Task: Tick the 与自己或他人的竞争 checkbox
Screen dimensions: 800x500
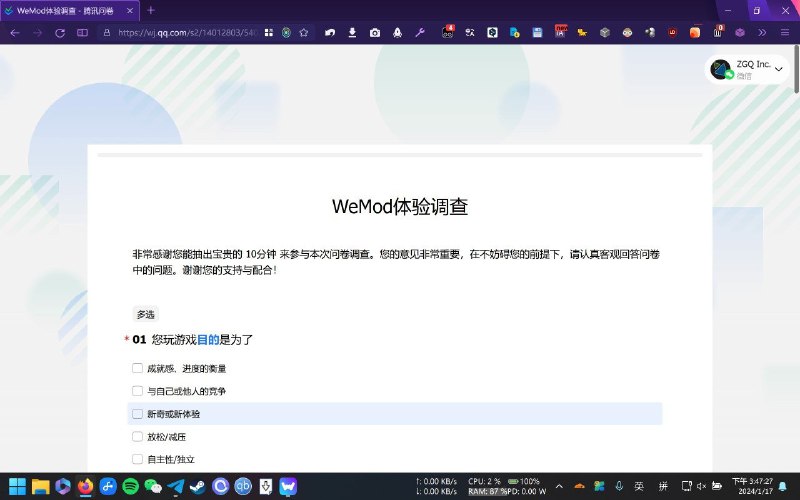Action: point(138,391)
